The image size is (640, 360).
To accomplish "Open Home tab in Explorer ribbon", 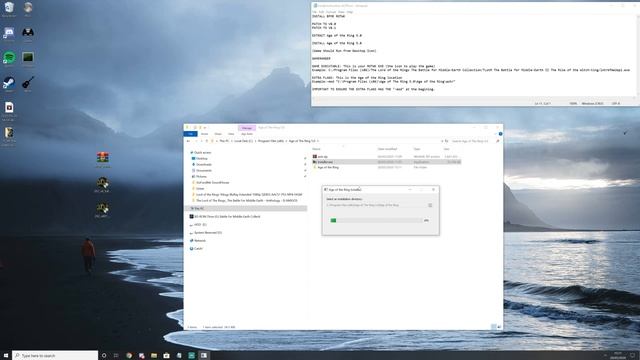I will tap(204, 134).
